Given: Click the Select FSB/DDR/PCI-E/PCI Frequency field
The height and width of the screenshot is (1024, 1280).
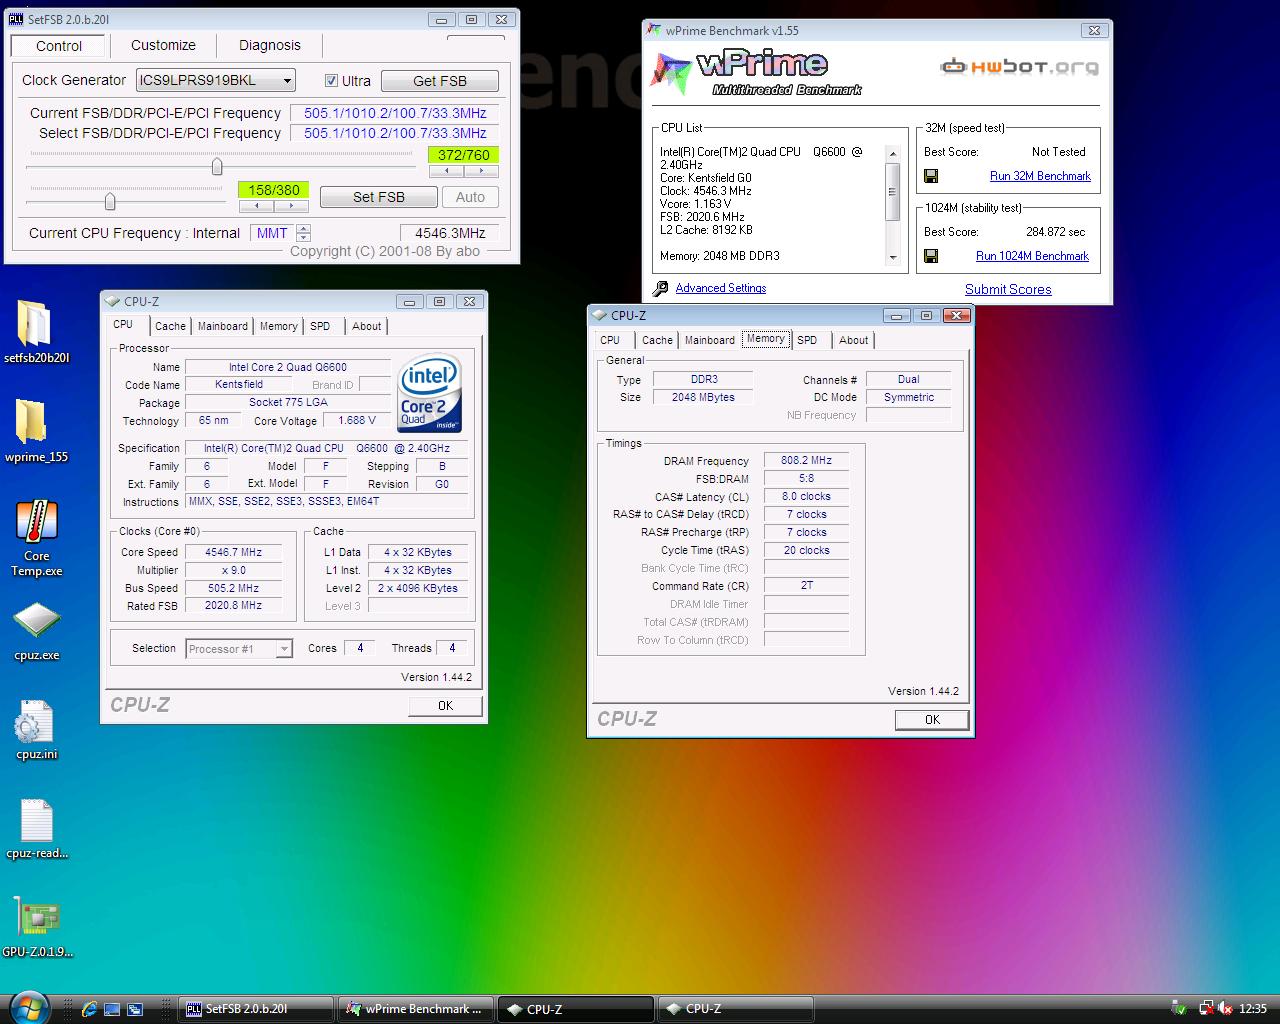Looking at the screenshot, I should coord(395,133).
